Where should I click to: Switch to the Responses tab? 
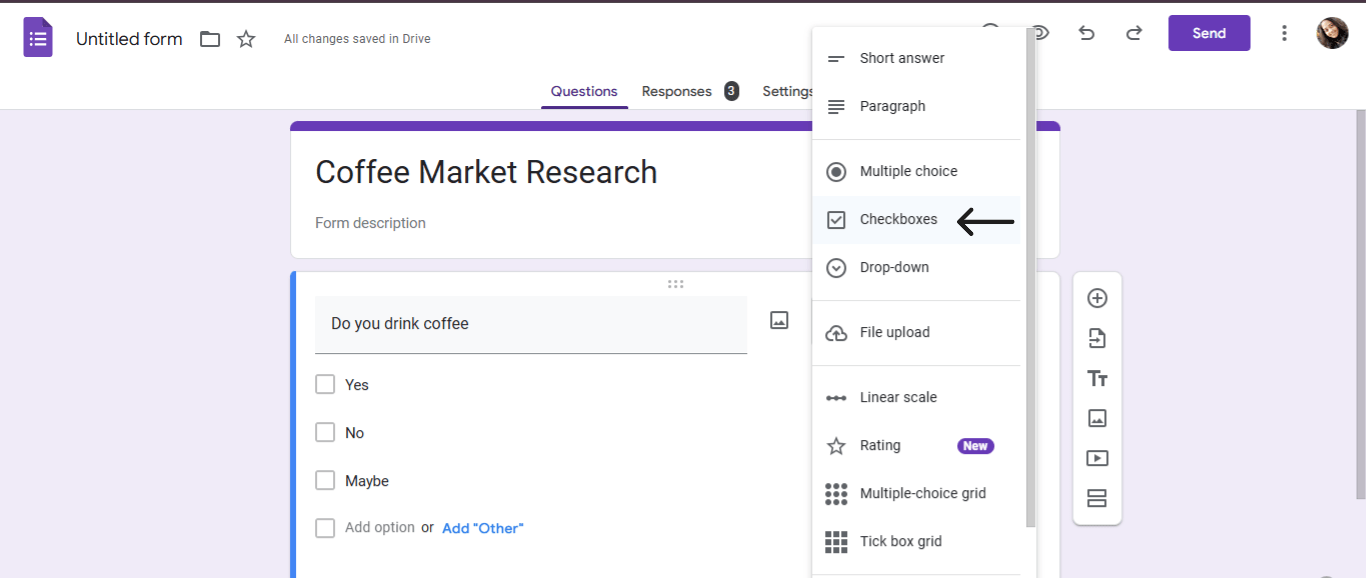point(677,91)
